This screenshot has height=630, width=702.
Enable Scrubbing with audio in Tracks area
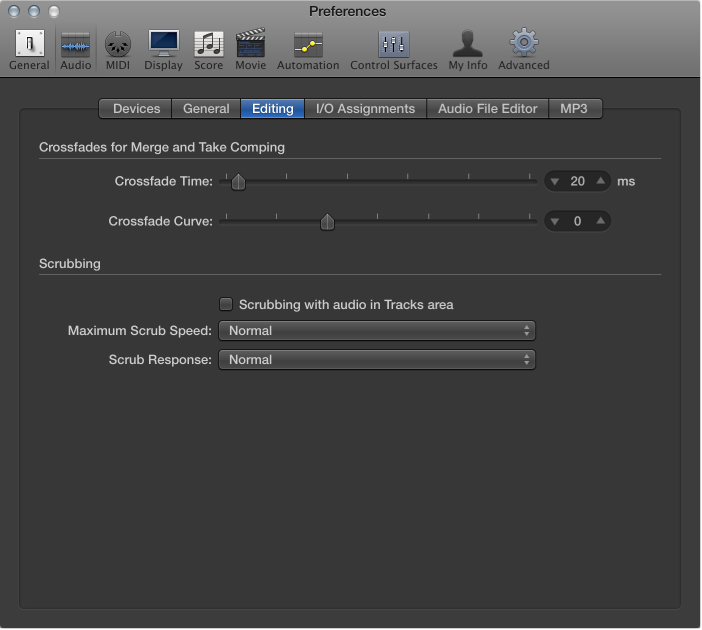coord(226,304)
